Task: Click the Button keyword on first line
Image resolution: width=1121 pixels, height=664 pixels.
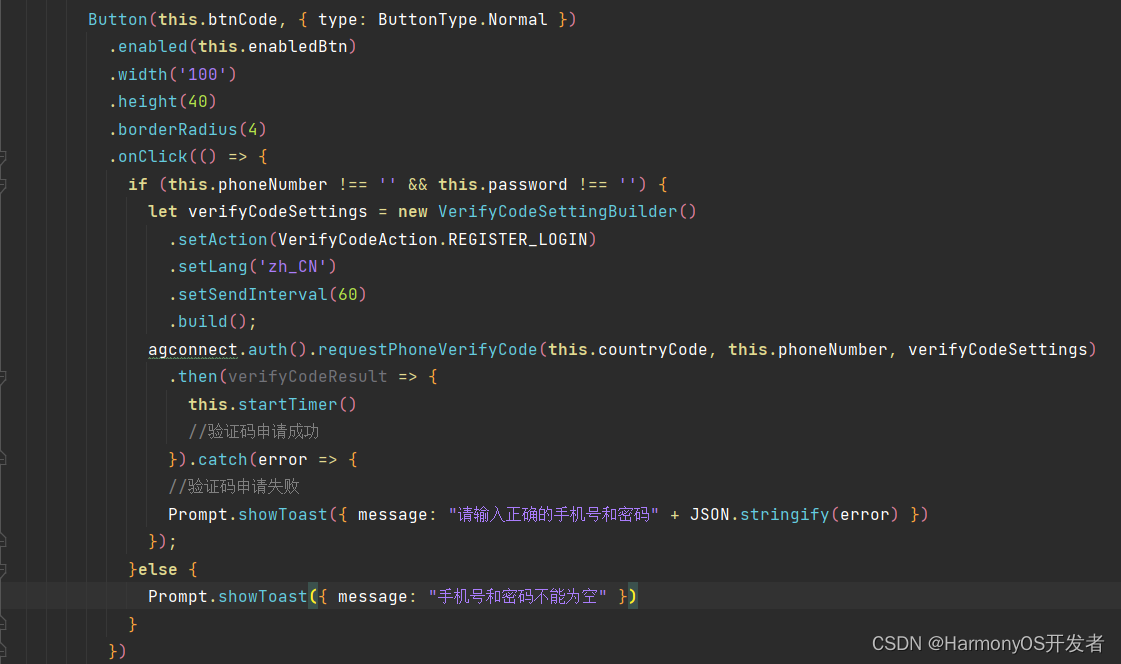Action: [117, 19]
